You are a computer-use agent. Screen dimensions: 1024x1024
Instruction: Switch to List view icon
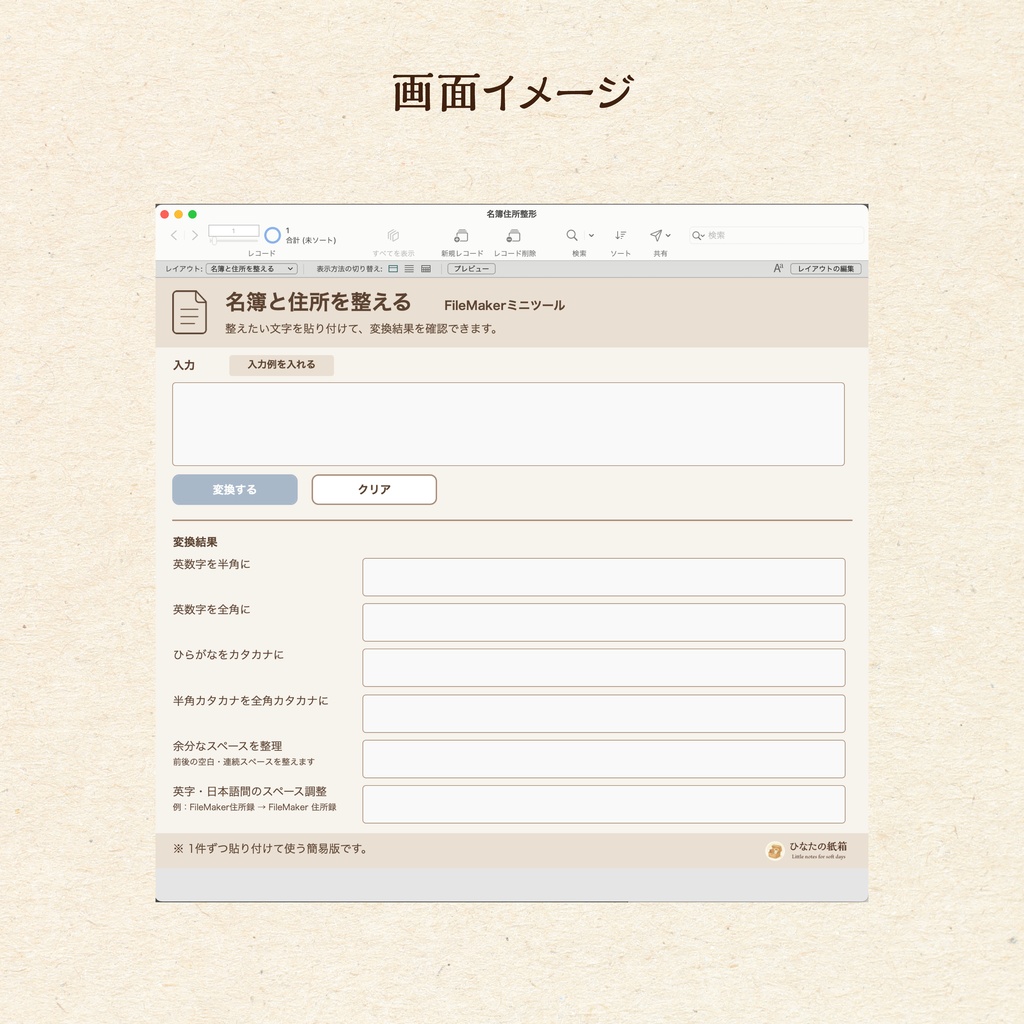tap(409, 268)
